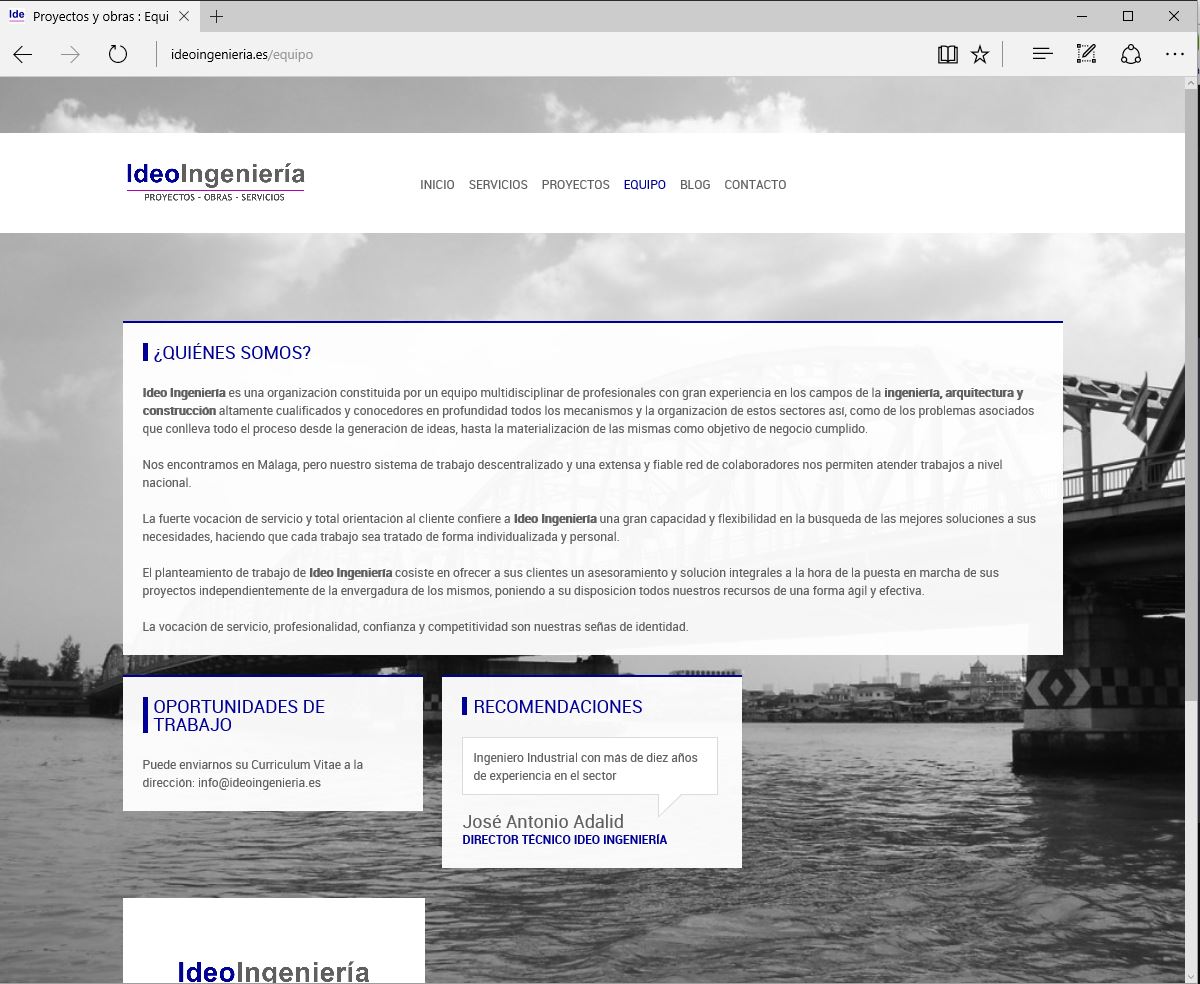Open Reading view book icon
This screenshot has height=984, width=1200.
coord(947,55)
